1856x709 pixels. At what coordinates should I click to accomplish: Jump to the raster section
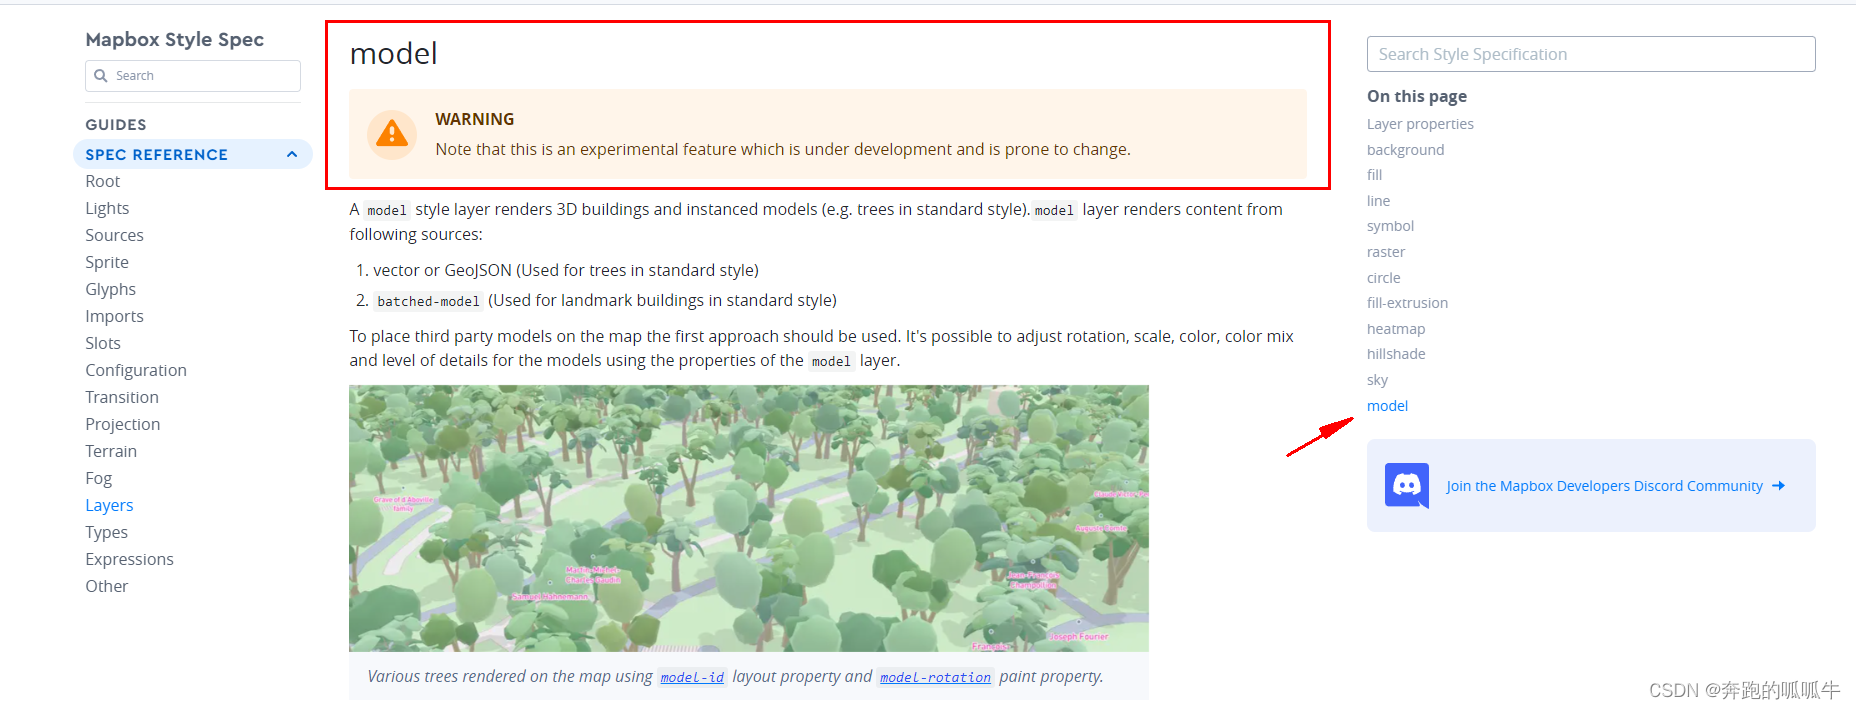point(1386,252)
